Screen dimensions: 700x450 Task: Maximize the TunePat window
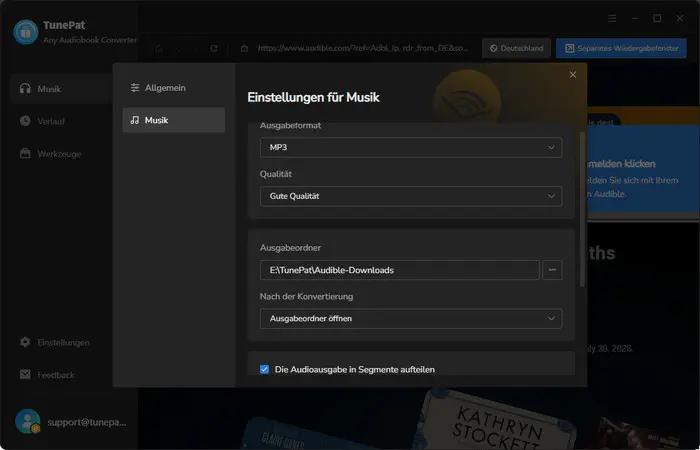click(657, 18)
